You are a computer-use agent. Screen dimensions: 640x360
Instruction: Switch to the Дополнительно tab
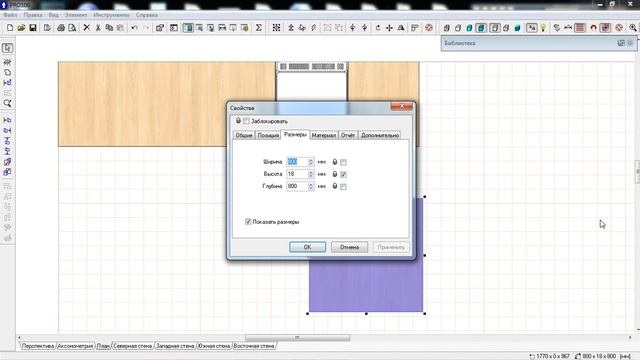tap(380, 135)
